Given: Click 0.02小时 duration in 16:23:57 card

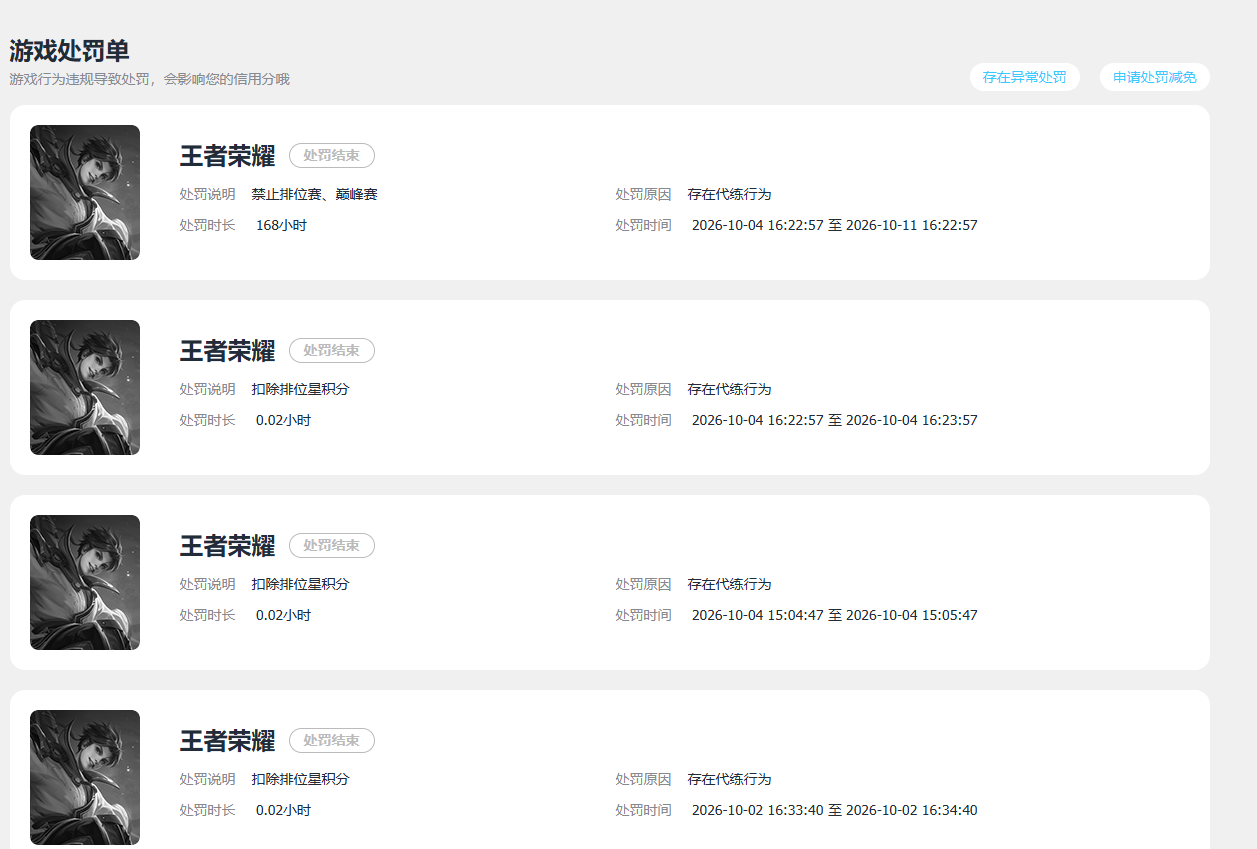Looking at the screenshot, I should pos(283,420).
